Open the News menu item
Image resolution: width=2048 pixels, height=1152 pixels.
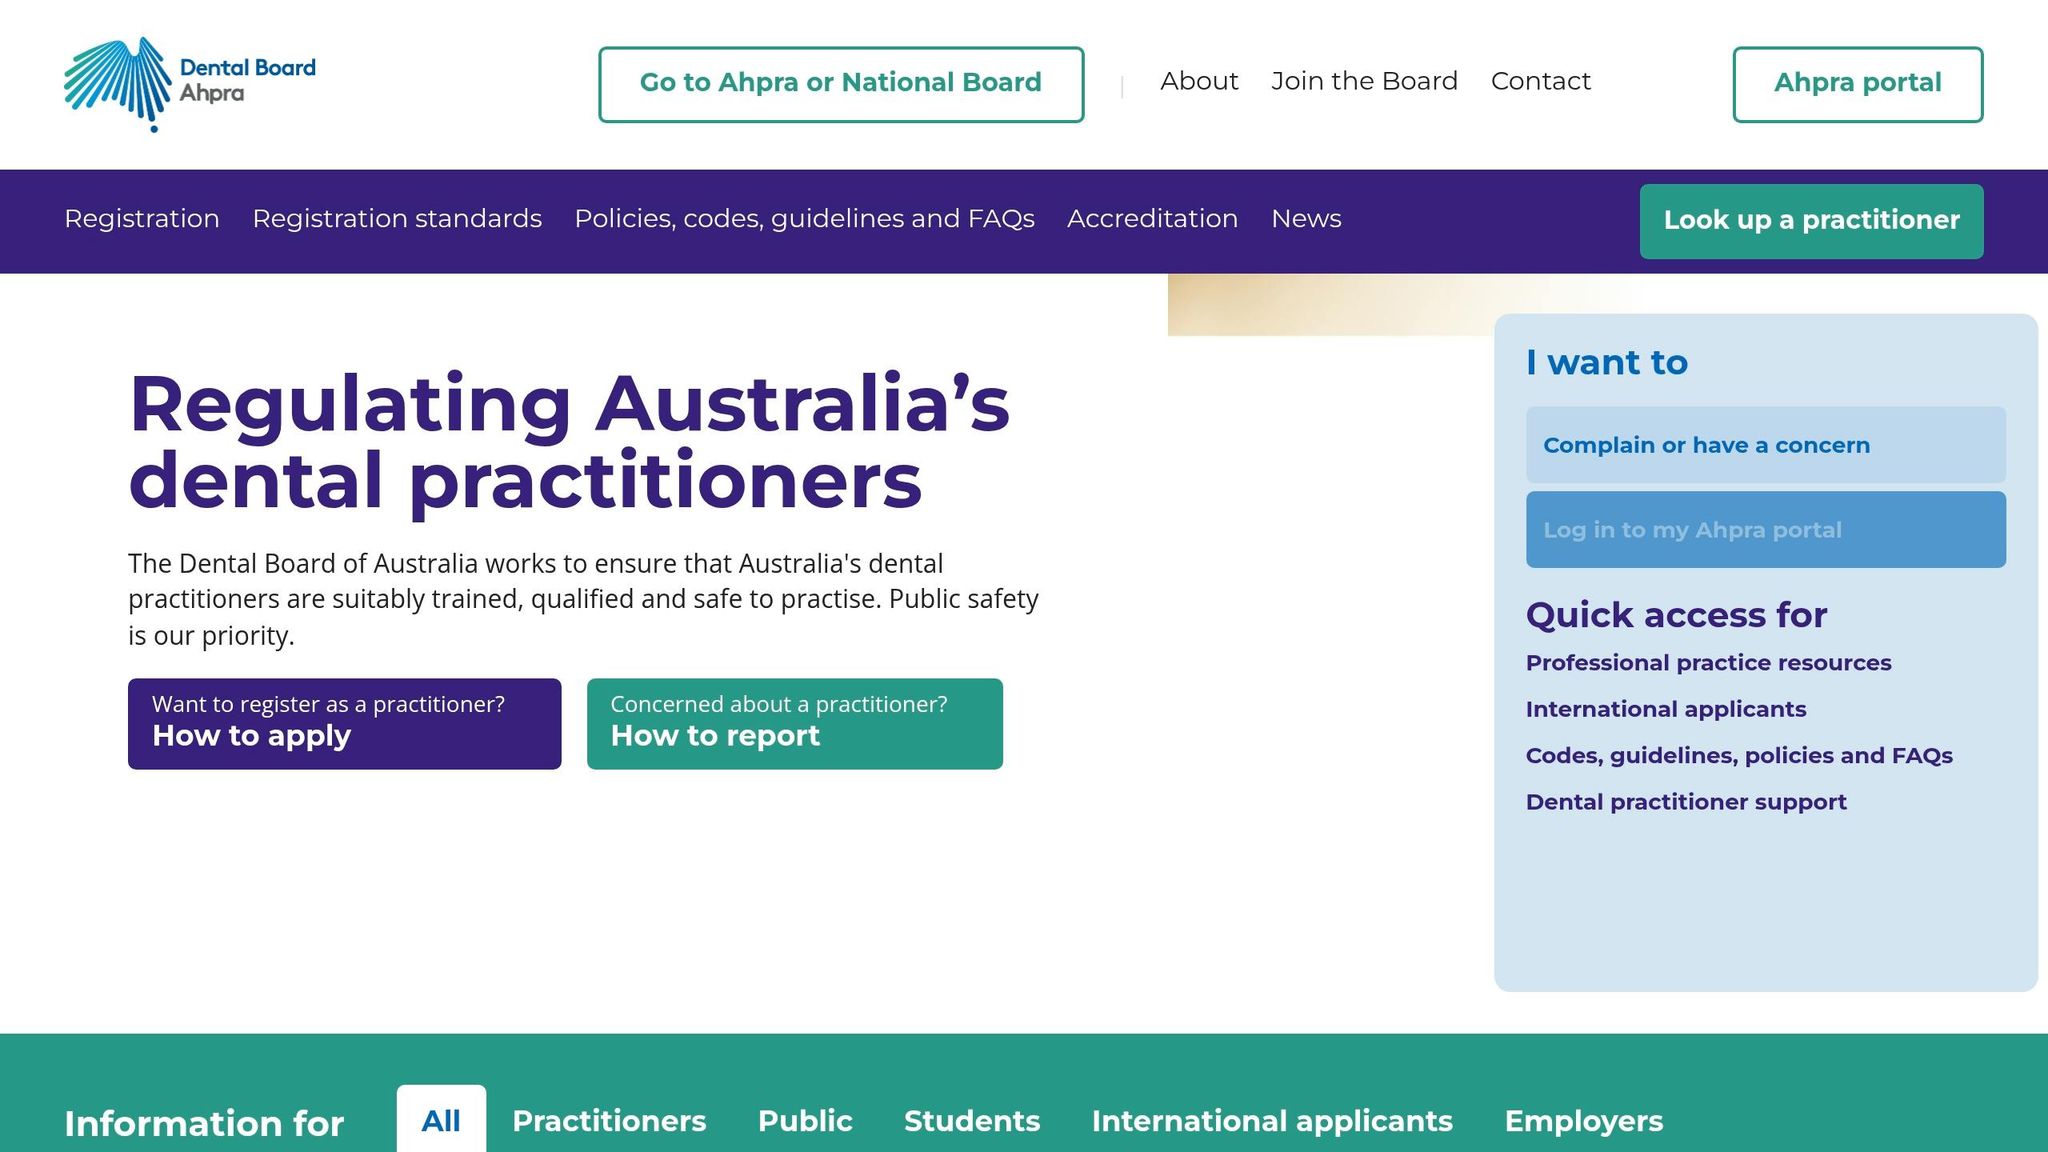[1306, 219]
